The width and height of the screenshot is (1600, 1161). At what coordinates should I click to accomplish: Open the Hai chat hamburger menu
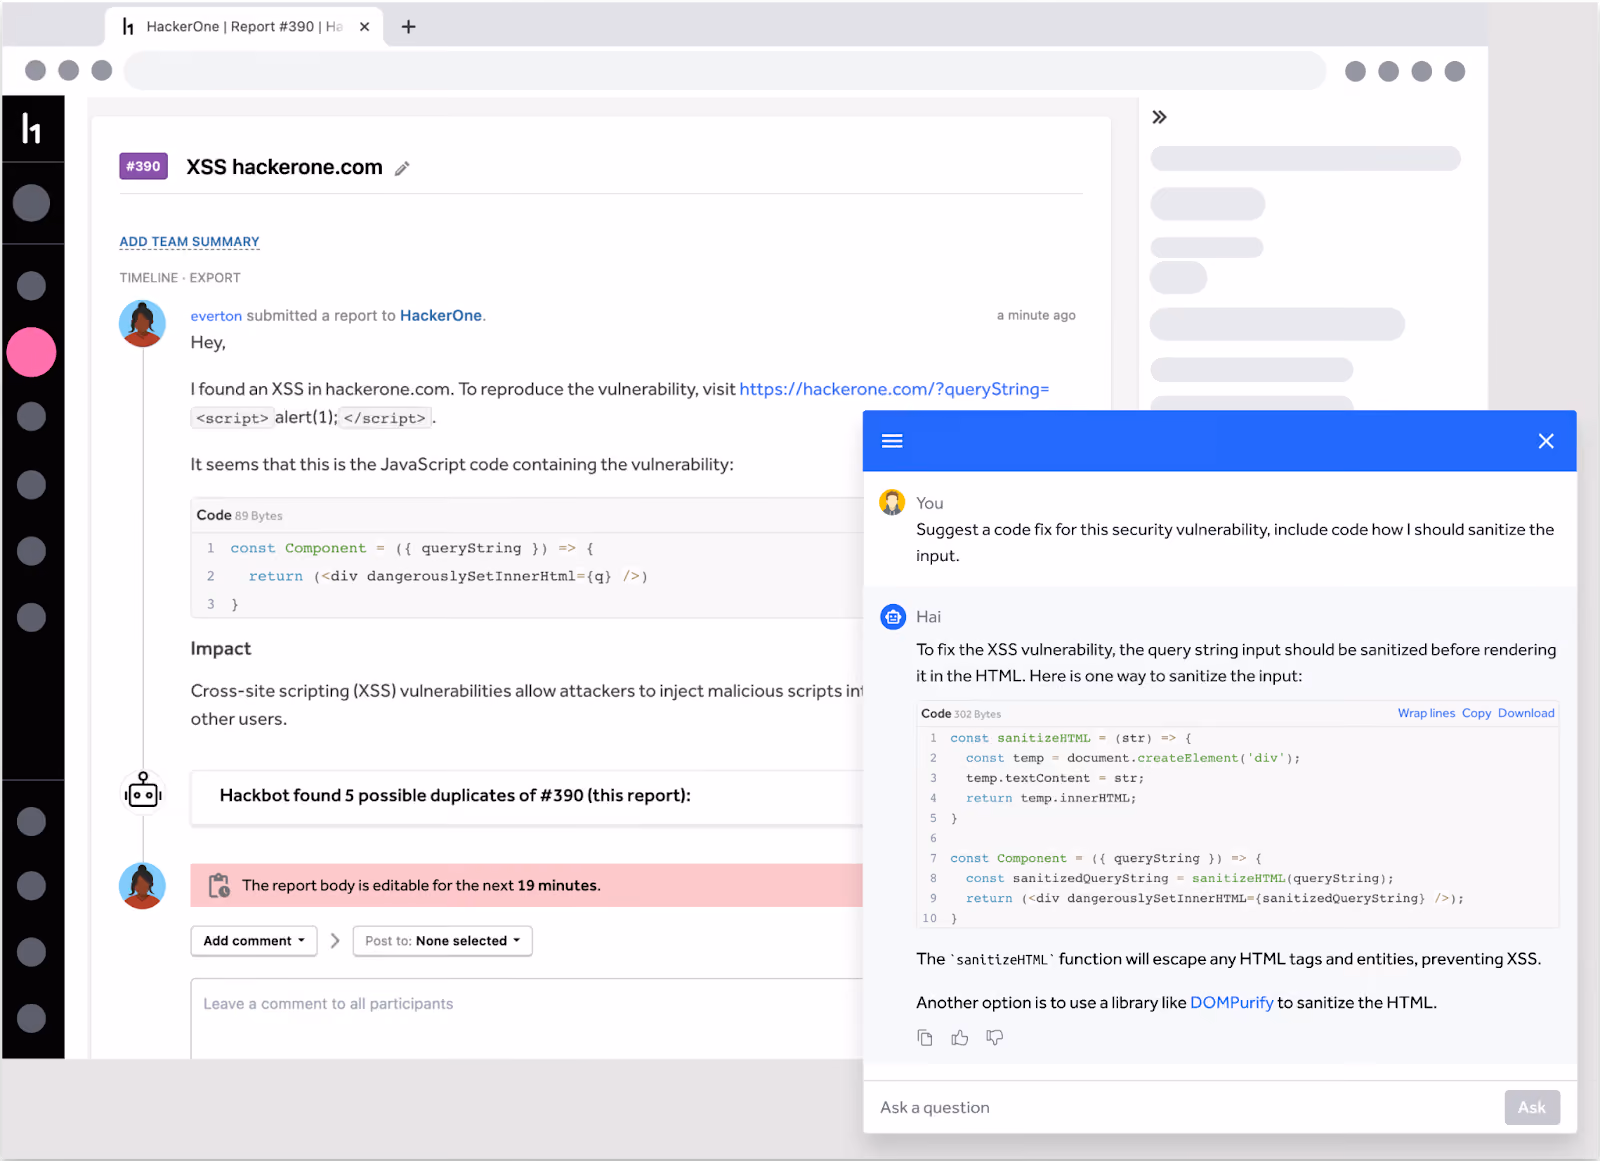[892, 441]
